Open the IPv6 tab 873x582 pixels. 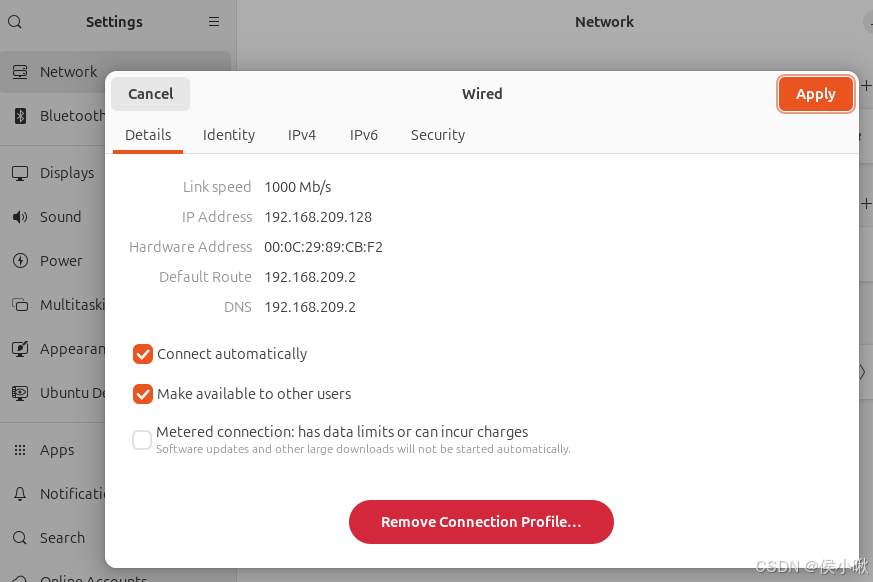pyautogui.click(x=364, y=135)
